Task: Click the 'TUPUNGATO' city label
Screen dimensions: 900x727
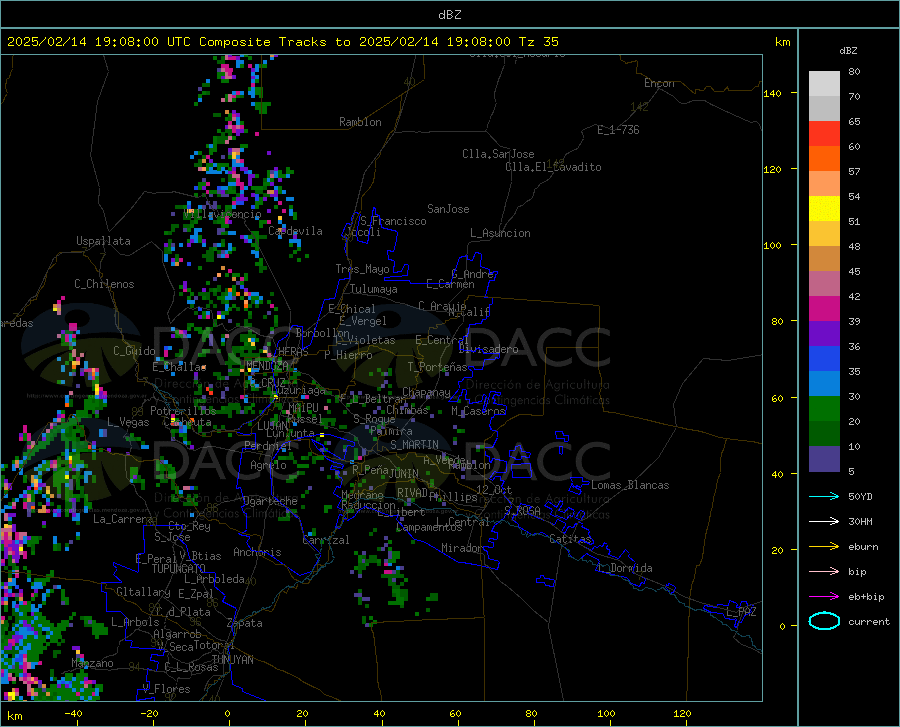Action: click(179, 569)
